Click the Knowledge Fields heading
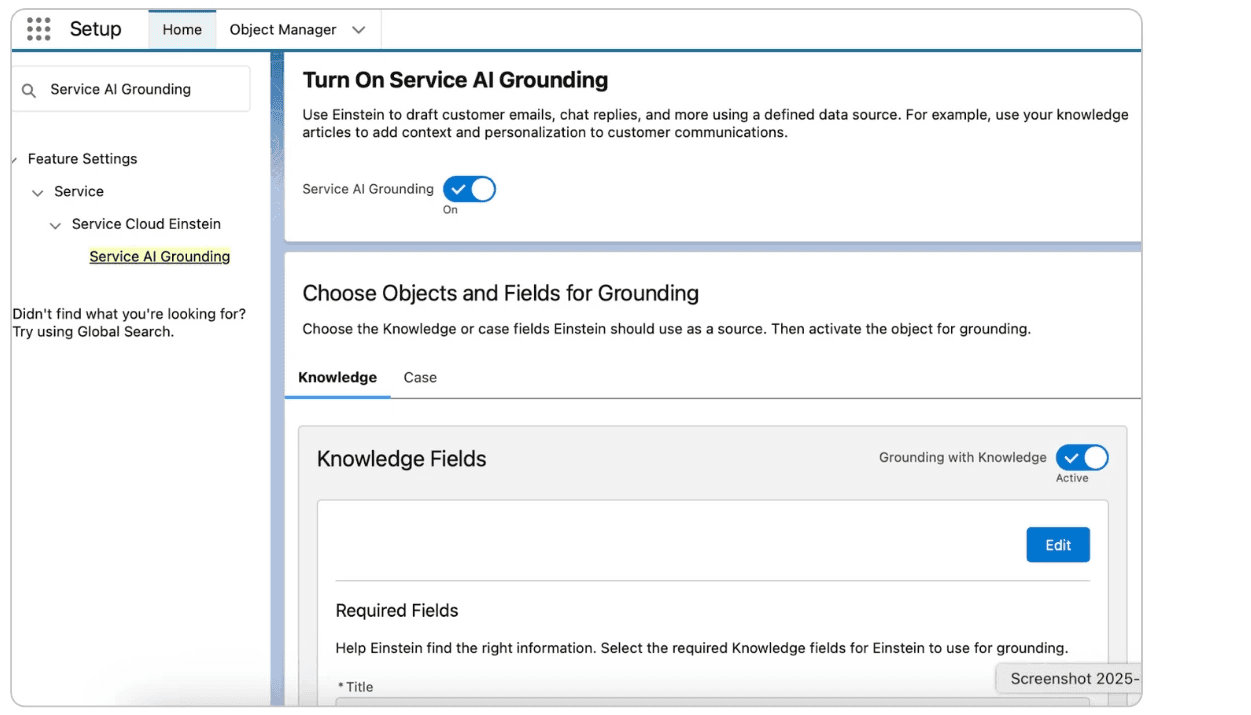This screenshot has width=1251, height=715. pyautogui.click(x=401, y=459)
